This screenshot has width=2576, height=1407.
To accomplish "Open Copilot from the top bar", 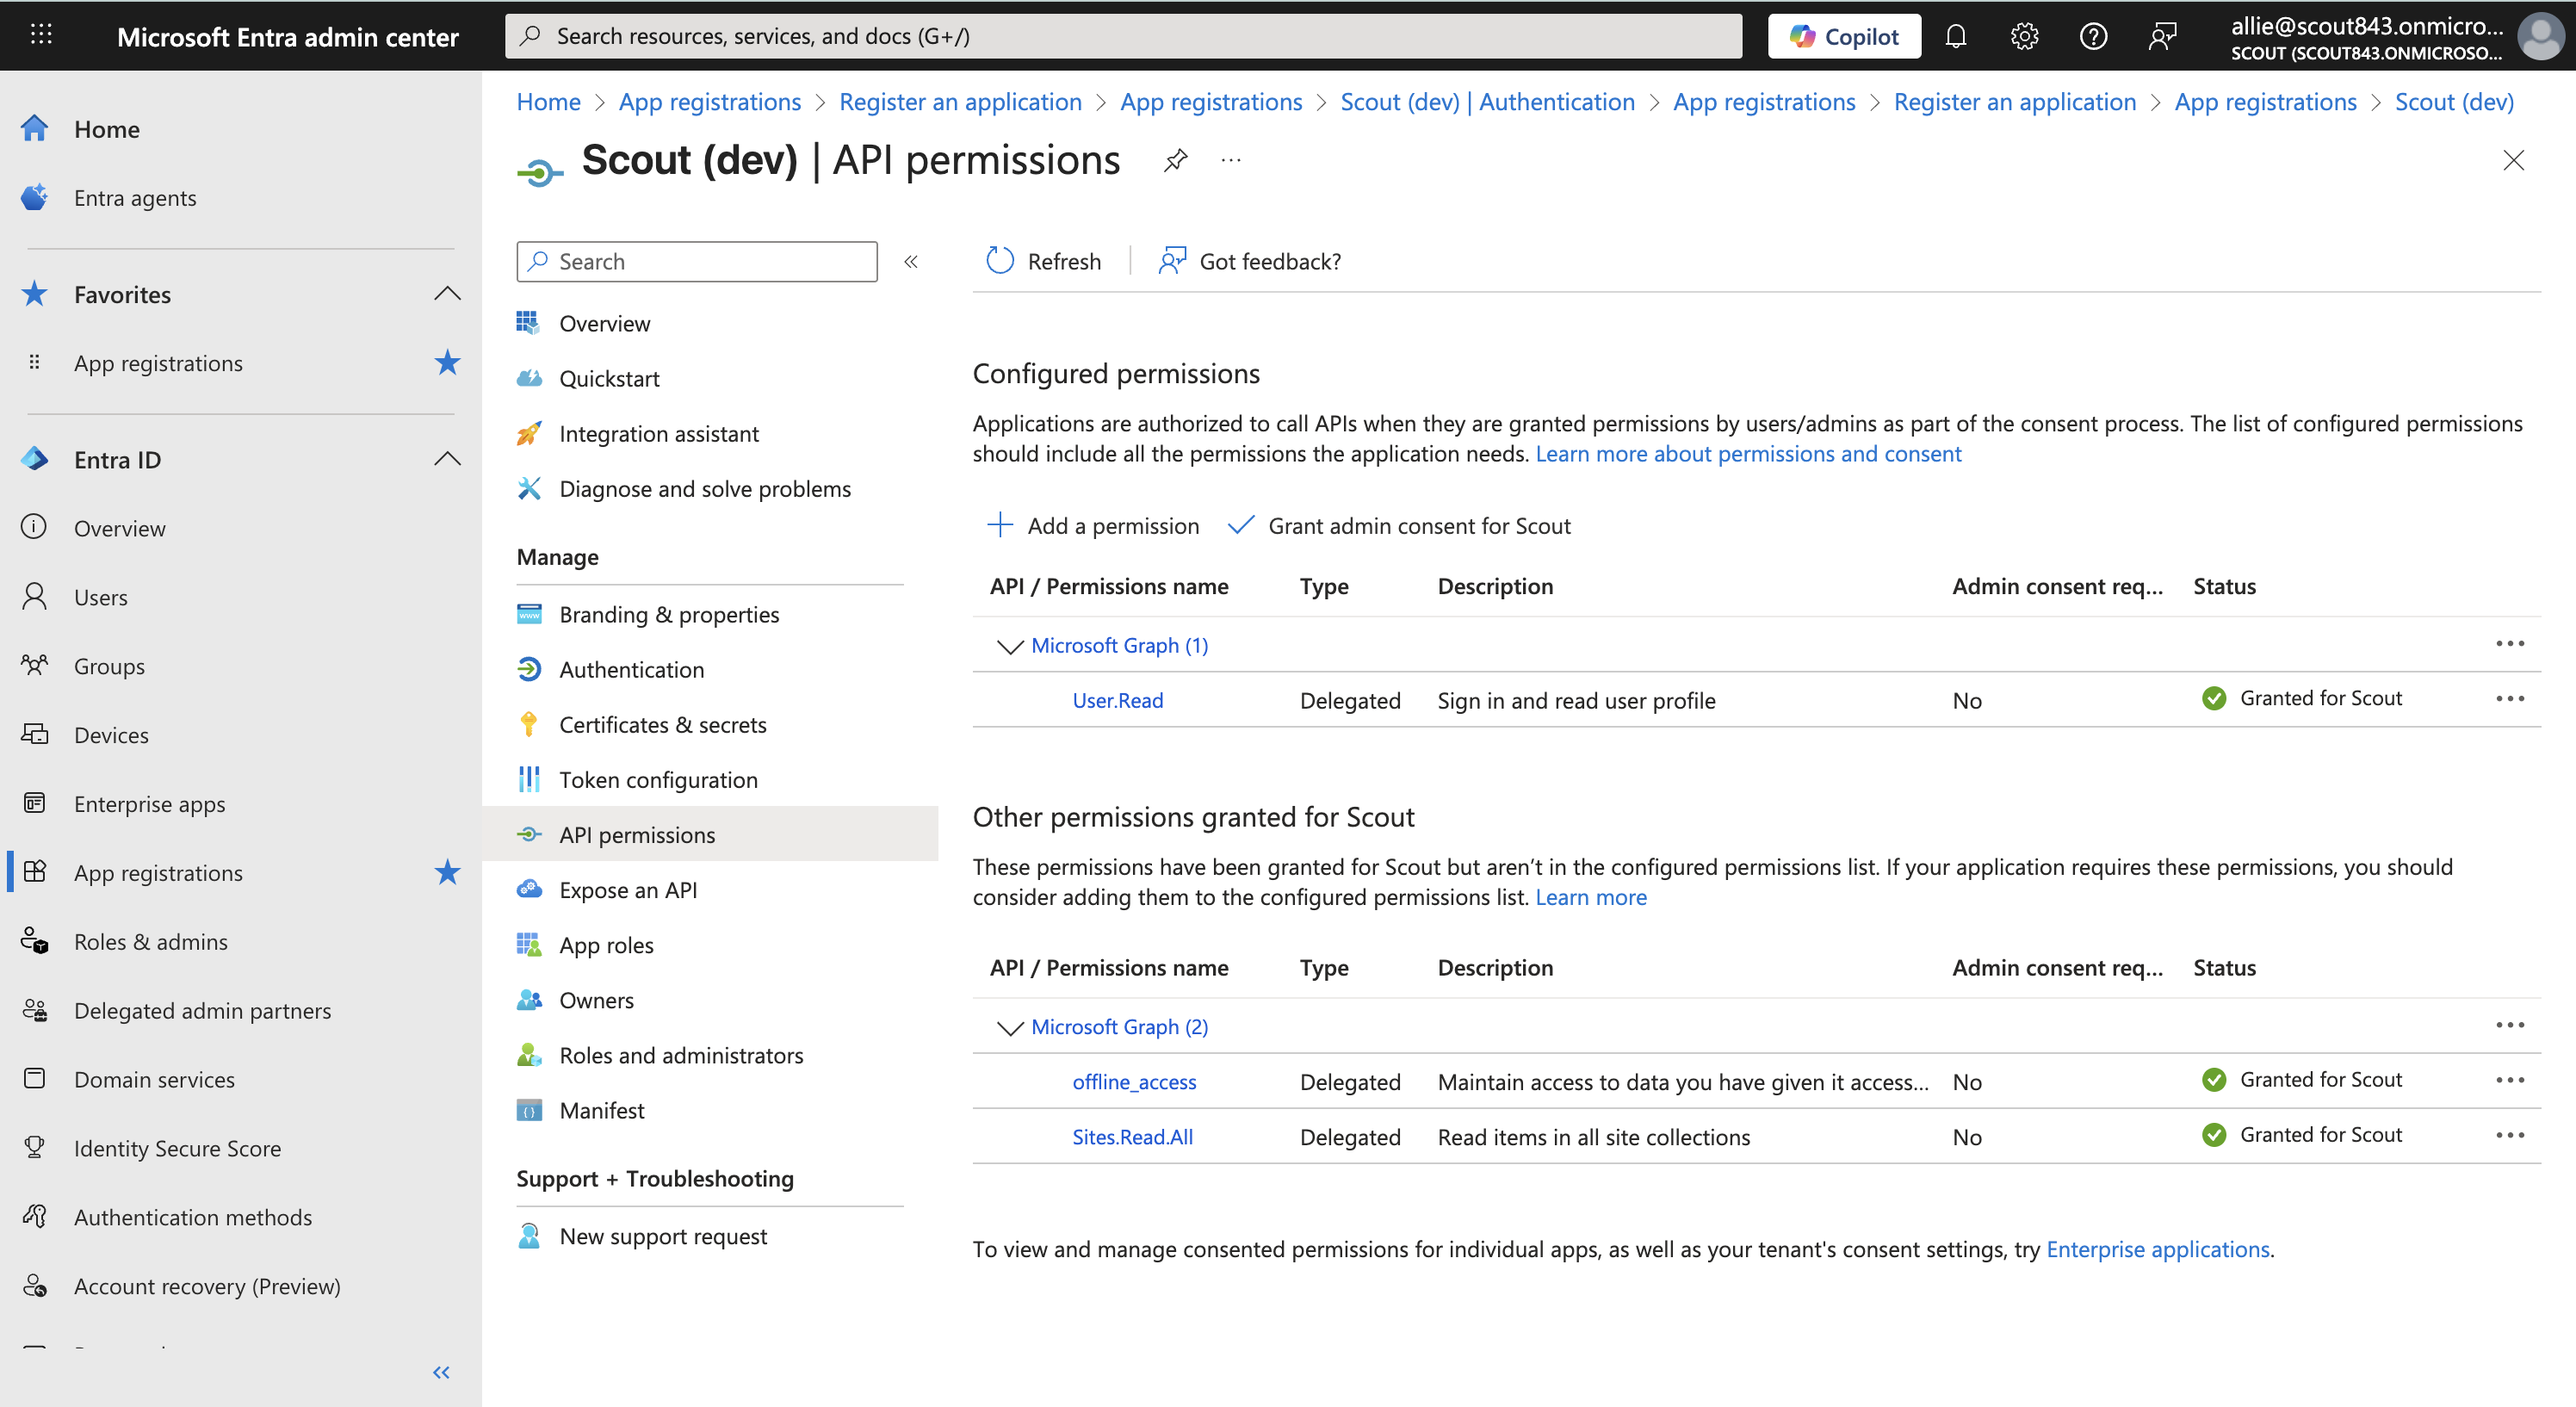I will tap(1844, 37).
